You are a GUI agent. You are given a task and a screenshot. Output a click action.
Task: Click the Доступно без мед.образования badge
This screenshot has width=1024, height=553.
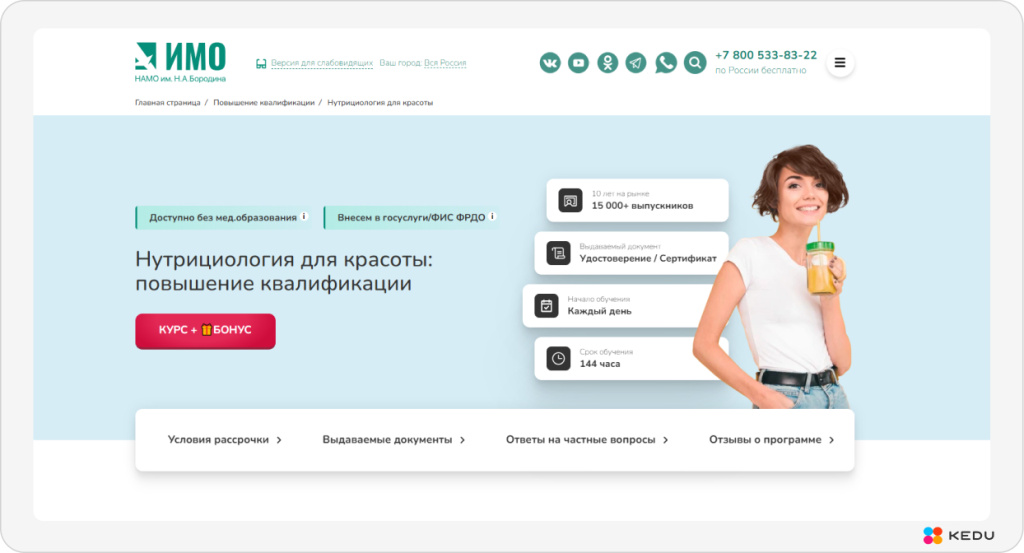222,217
